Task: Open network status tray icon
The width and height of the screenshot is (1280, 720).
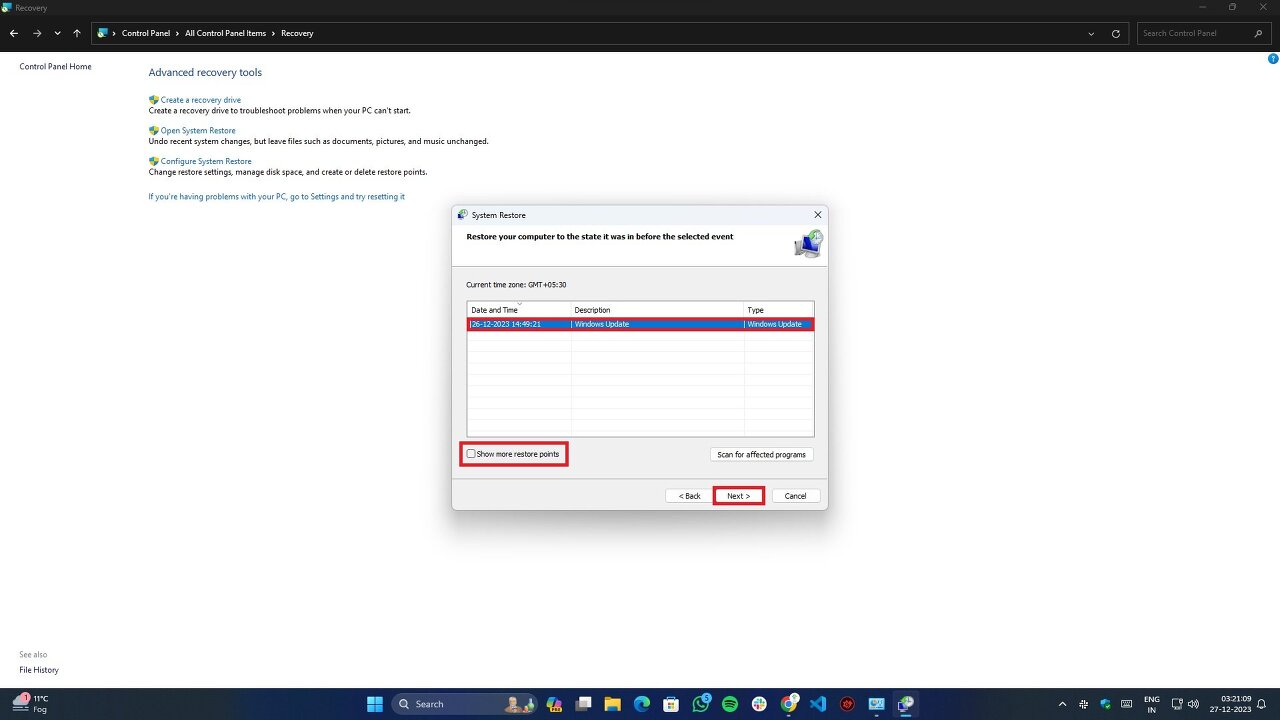Action: pos(1177,704)
